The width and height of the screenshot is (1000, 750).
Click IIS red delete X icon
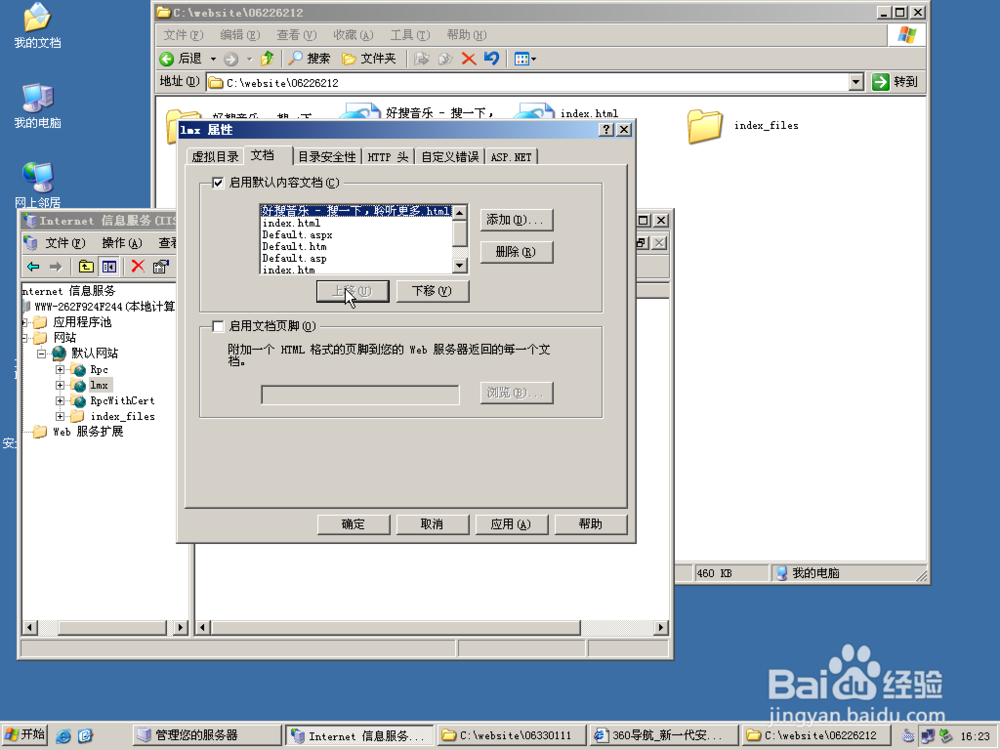tap(138, 266)
